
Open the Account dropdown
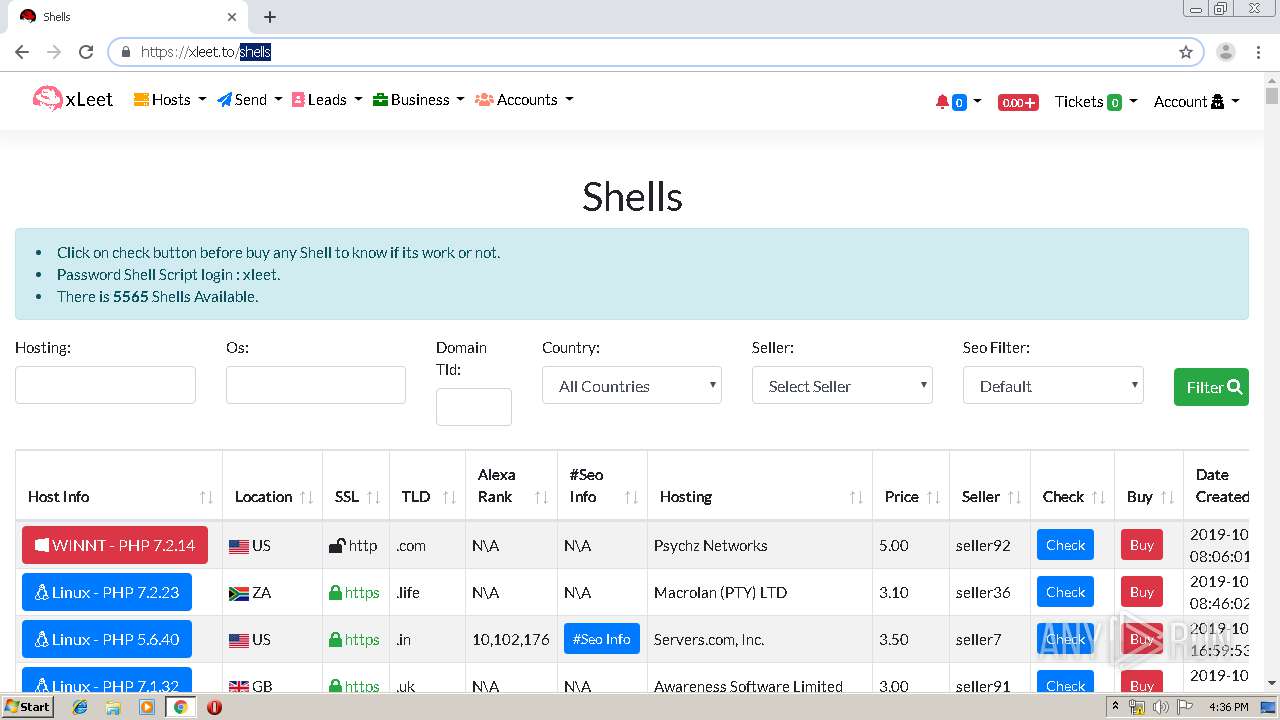[1196, 101]
